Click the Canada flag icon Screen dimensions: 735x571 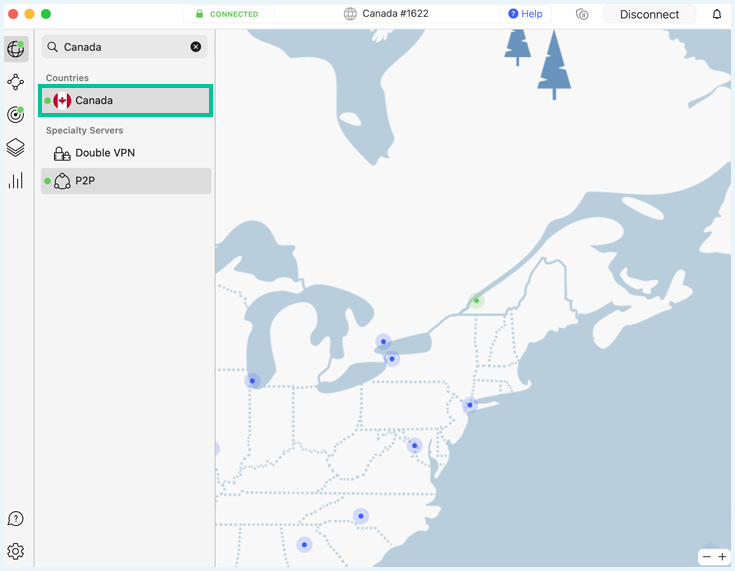click(62, 100)
